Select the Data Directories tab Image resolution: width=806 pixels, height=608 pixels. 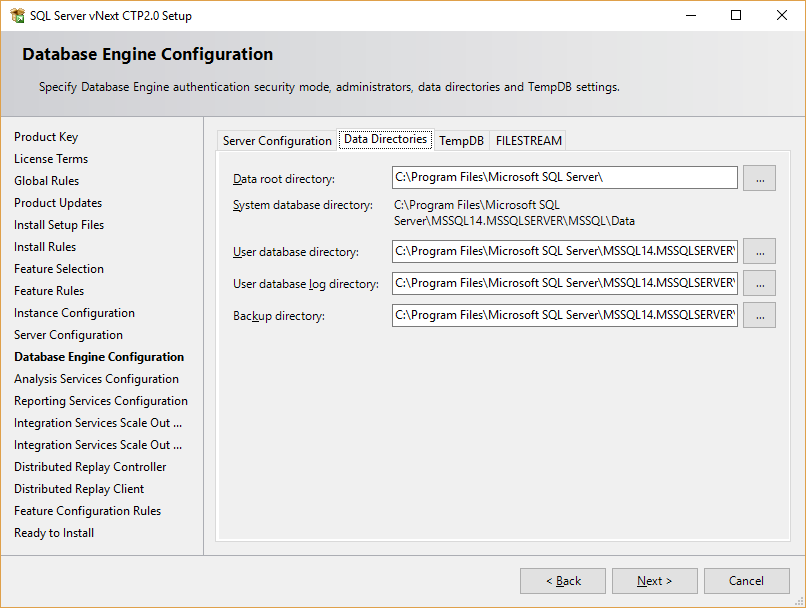tap(386, 139)
